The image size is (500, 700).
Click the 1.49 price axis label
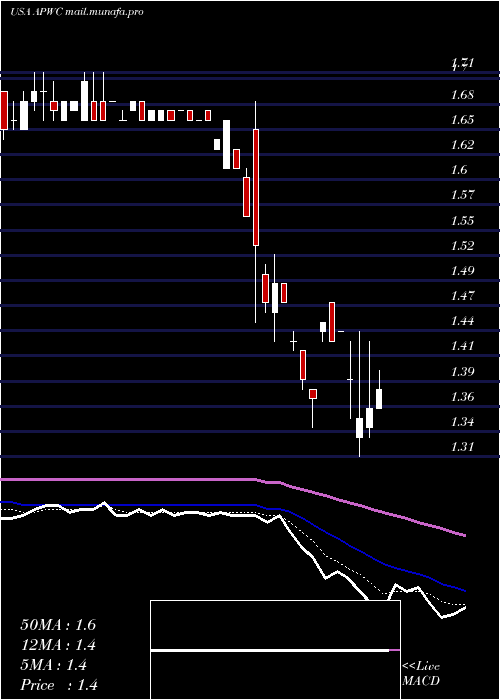pos(462,271)
